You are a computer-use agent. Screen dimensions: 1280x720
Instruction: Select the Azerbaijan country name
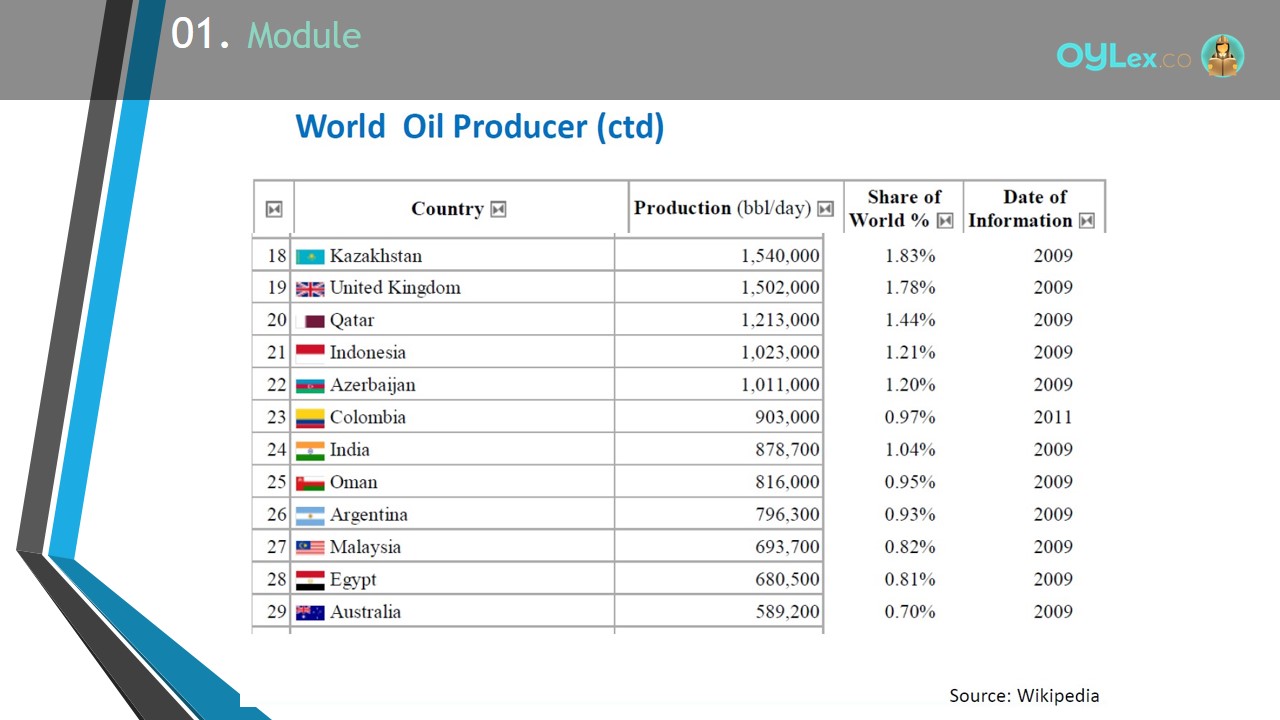pyautogui.click(x=373, y=385)
